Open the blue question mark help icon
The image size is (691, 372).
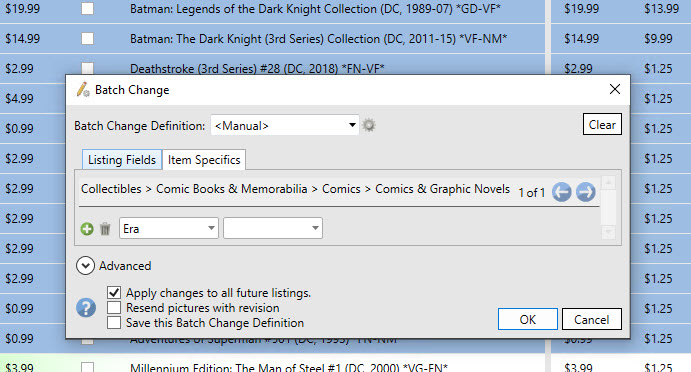click(86, 308)
